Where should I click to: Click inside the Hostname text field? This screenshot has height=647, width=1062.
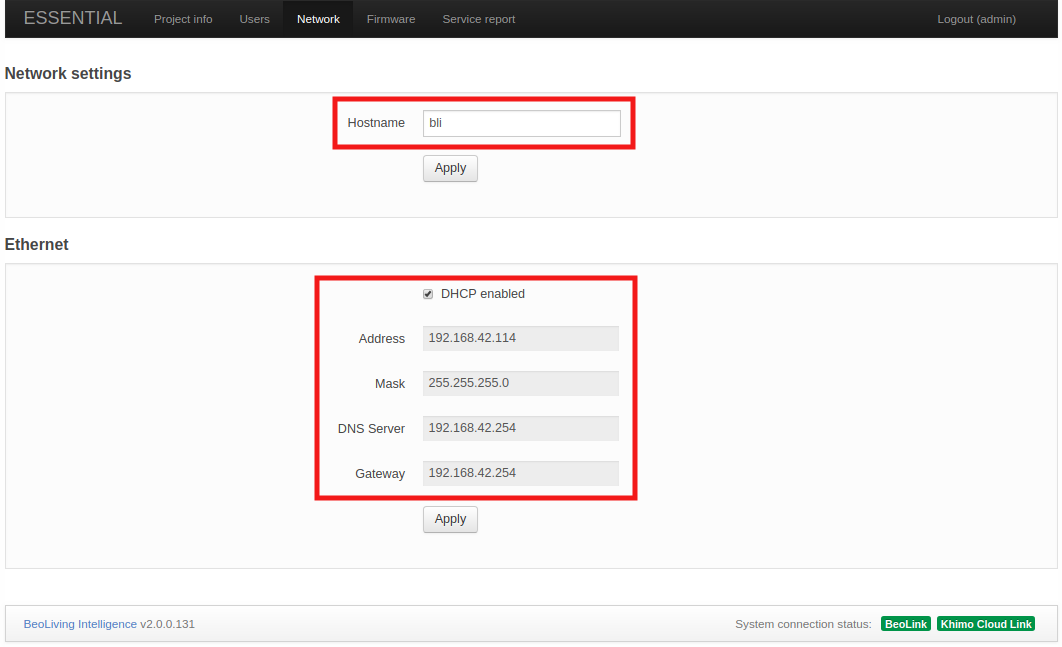point(521,122)
